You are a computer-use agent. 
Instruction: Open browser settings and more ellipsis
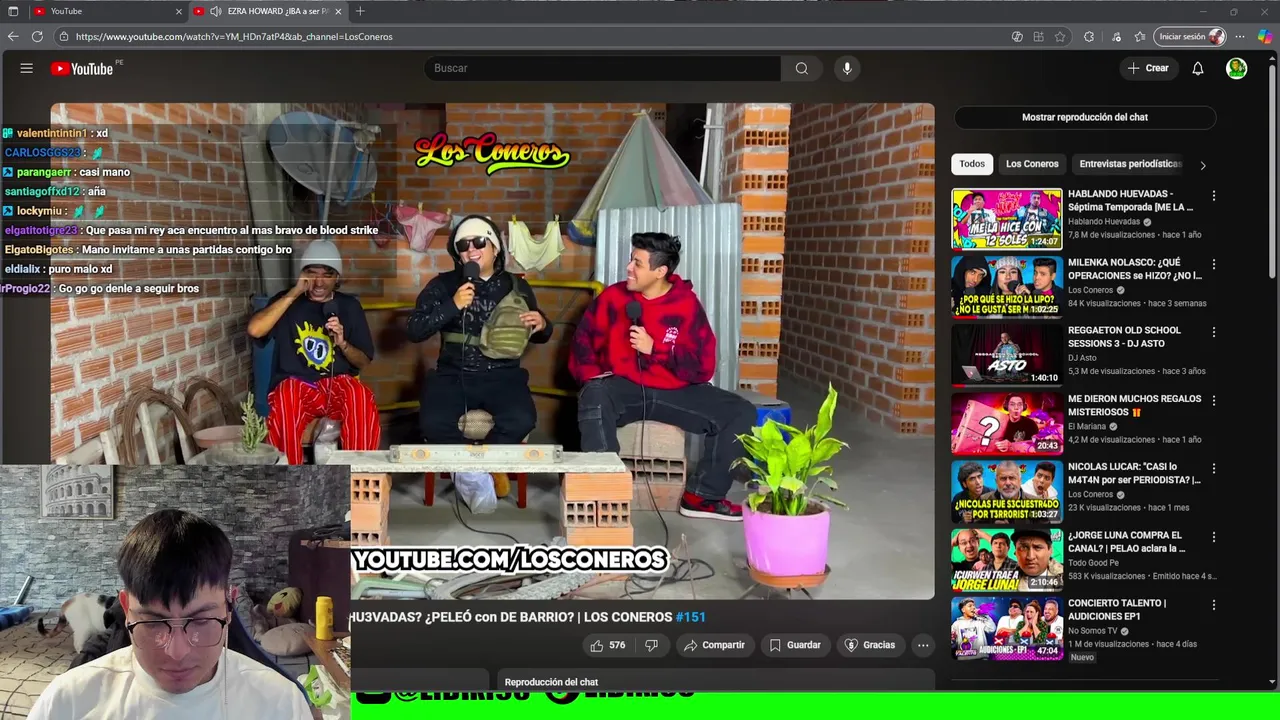tap(1240, 36)
